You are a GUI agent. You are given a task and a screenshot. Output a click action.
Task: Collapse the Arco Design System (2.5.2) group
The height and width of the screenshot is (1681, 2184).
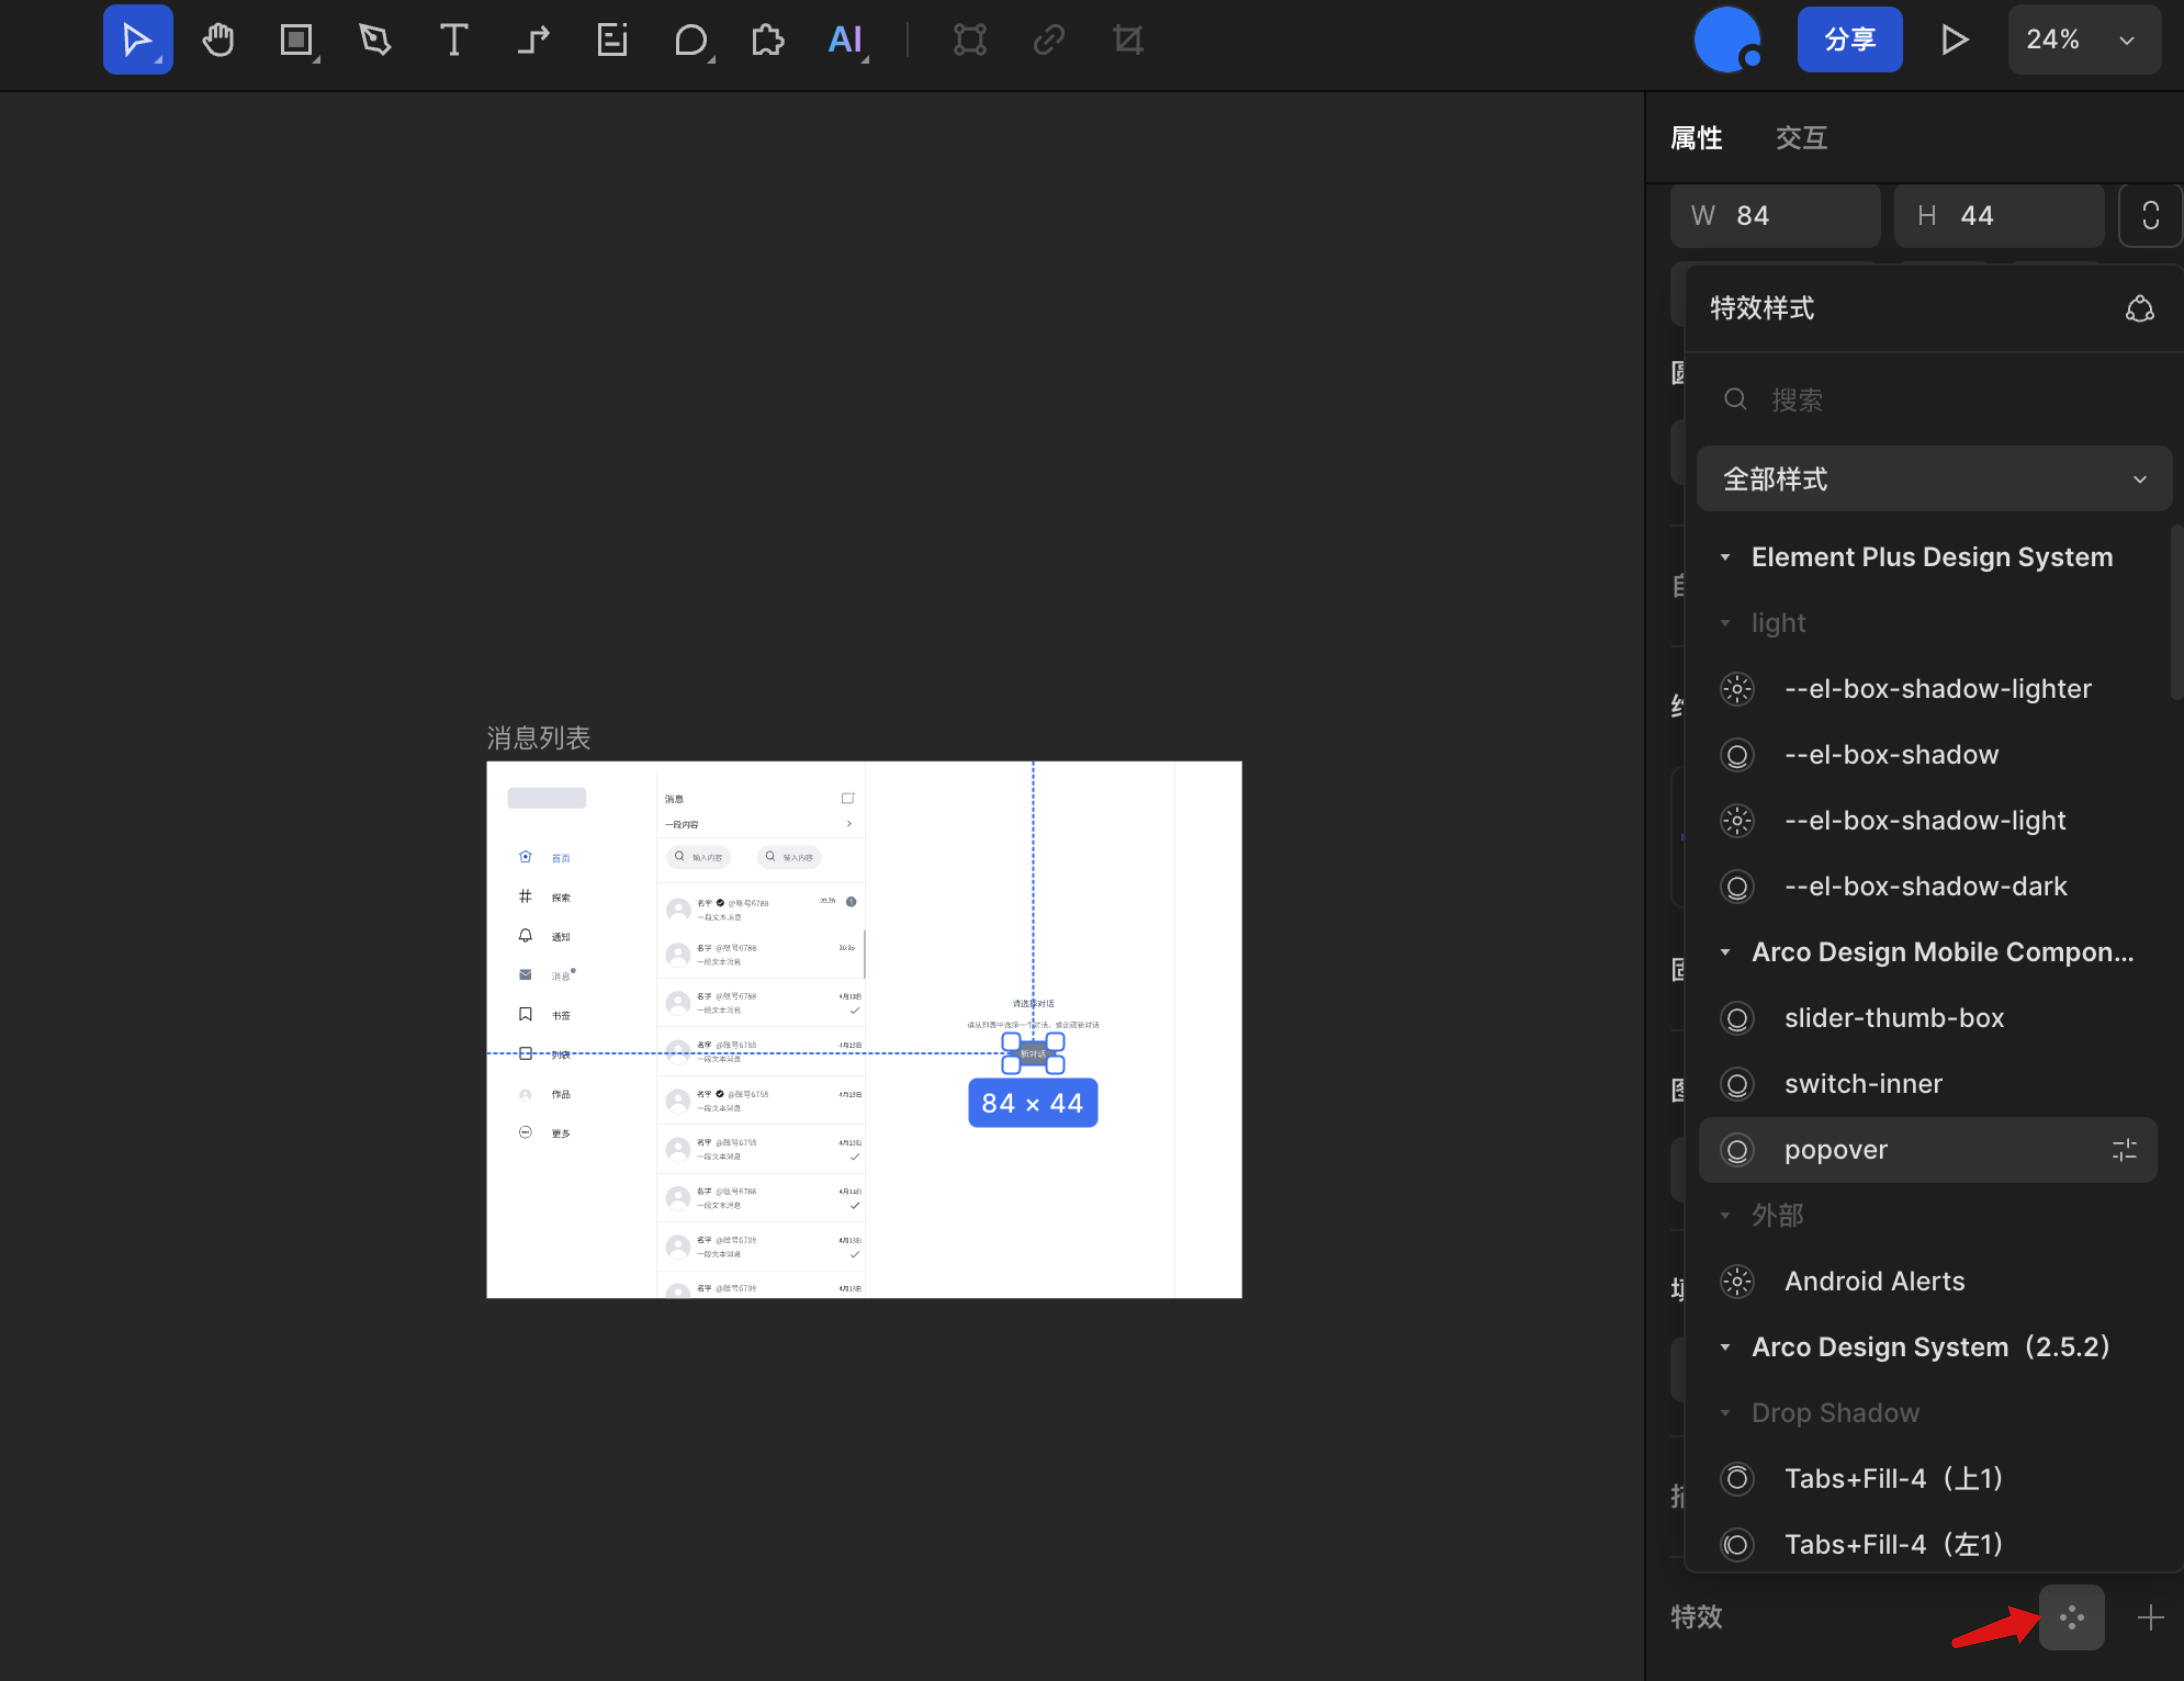click(x=1725, y=1347)
